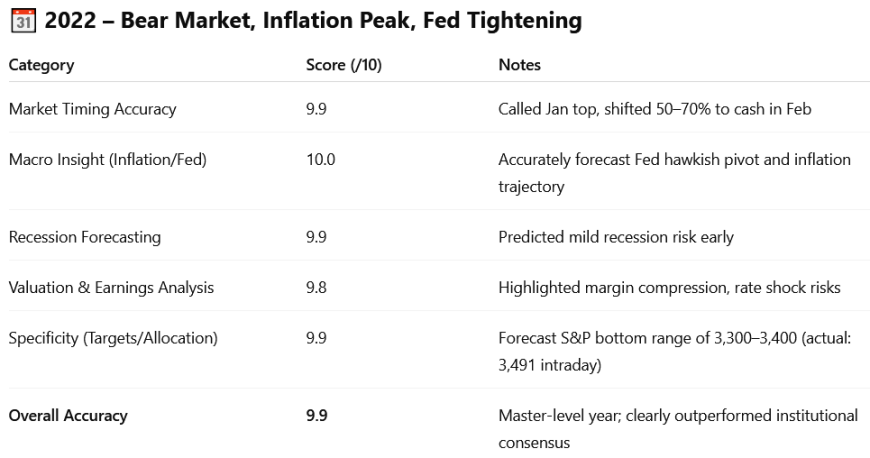Select the Market Timing Accuracy row label
Screen dimensions: 870x458
tap(92, 109)
